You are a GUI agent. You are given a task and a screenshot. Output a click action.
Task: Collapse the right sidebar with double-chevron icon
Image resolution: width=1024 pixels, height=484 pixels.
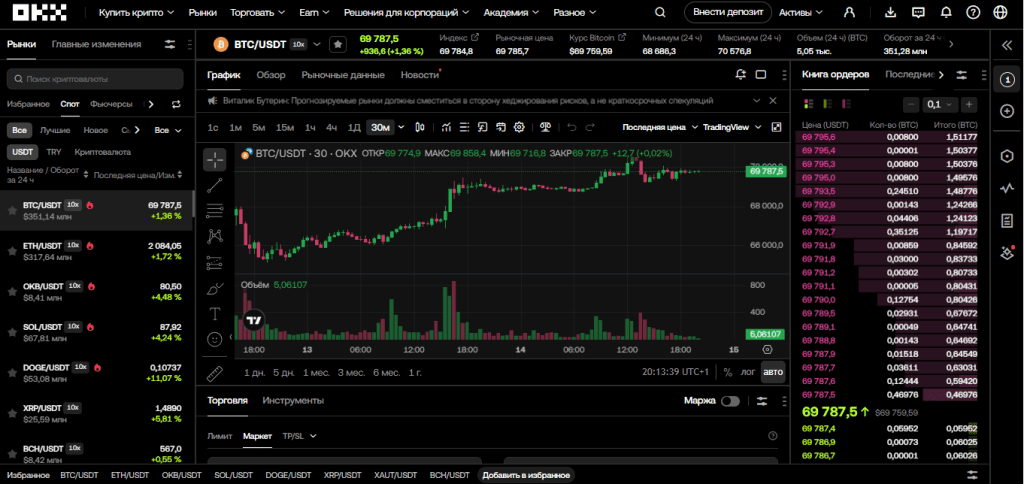tap(1006, 45)
